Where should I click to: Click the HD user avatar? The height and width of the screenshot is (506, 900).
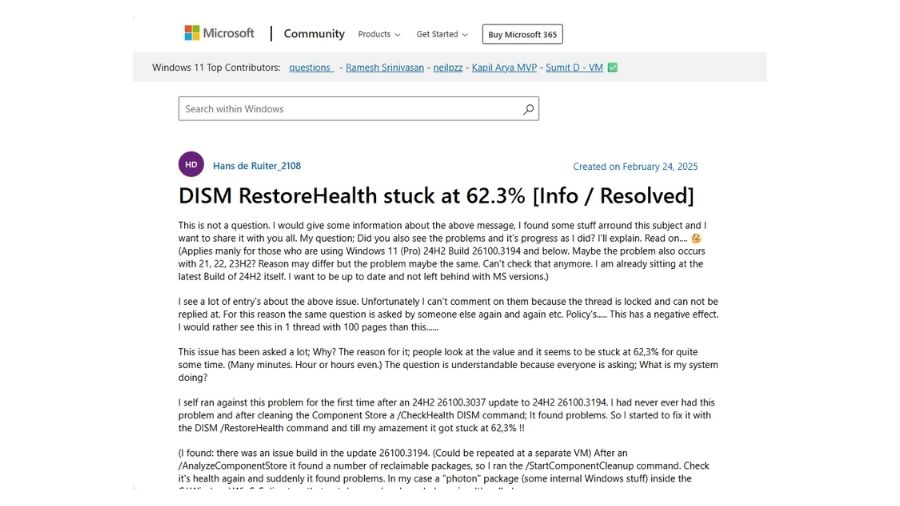point(191,165)
